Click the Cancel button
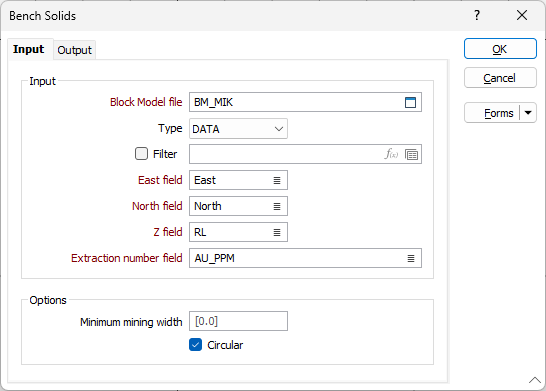 pos(500,78)
